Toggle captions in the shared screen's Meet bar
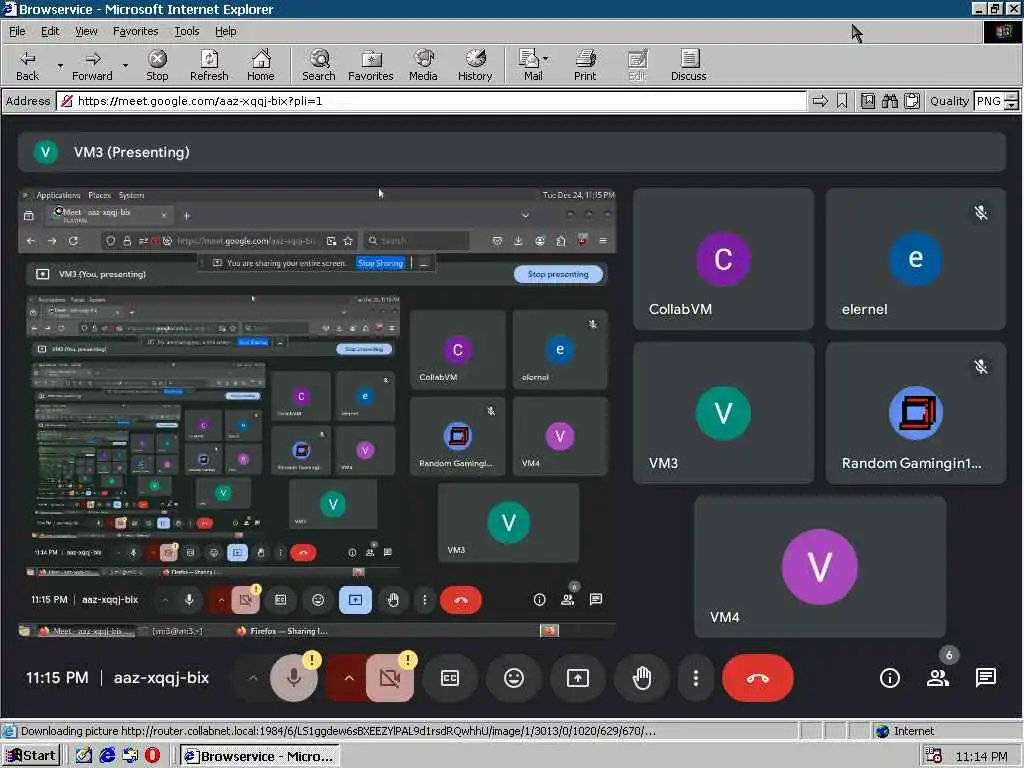This screenshot has width=1024, height=768. coord(281,600)
